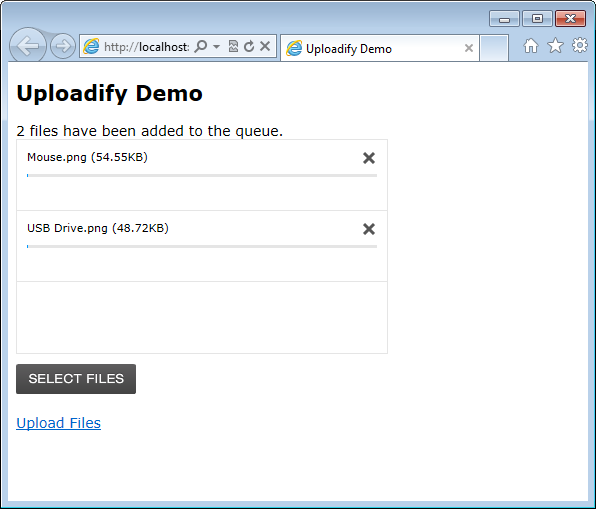Click the Upload Files link

pyautogui.click(x=59, y=423)
